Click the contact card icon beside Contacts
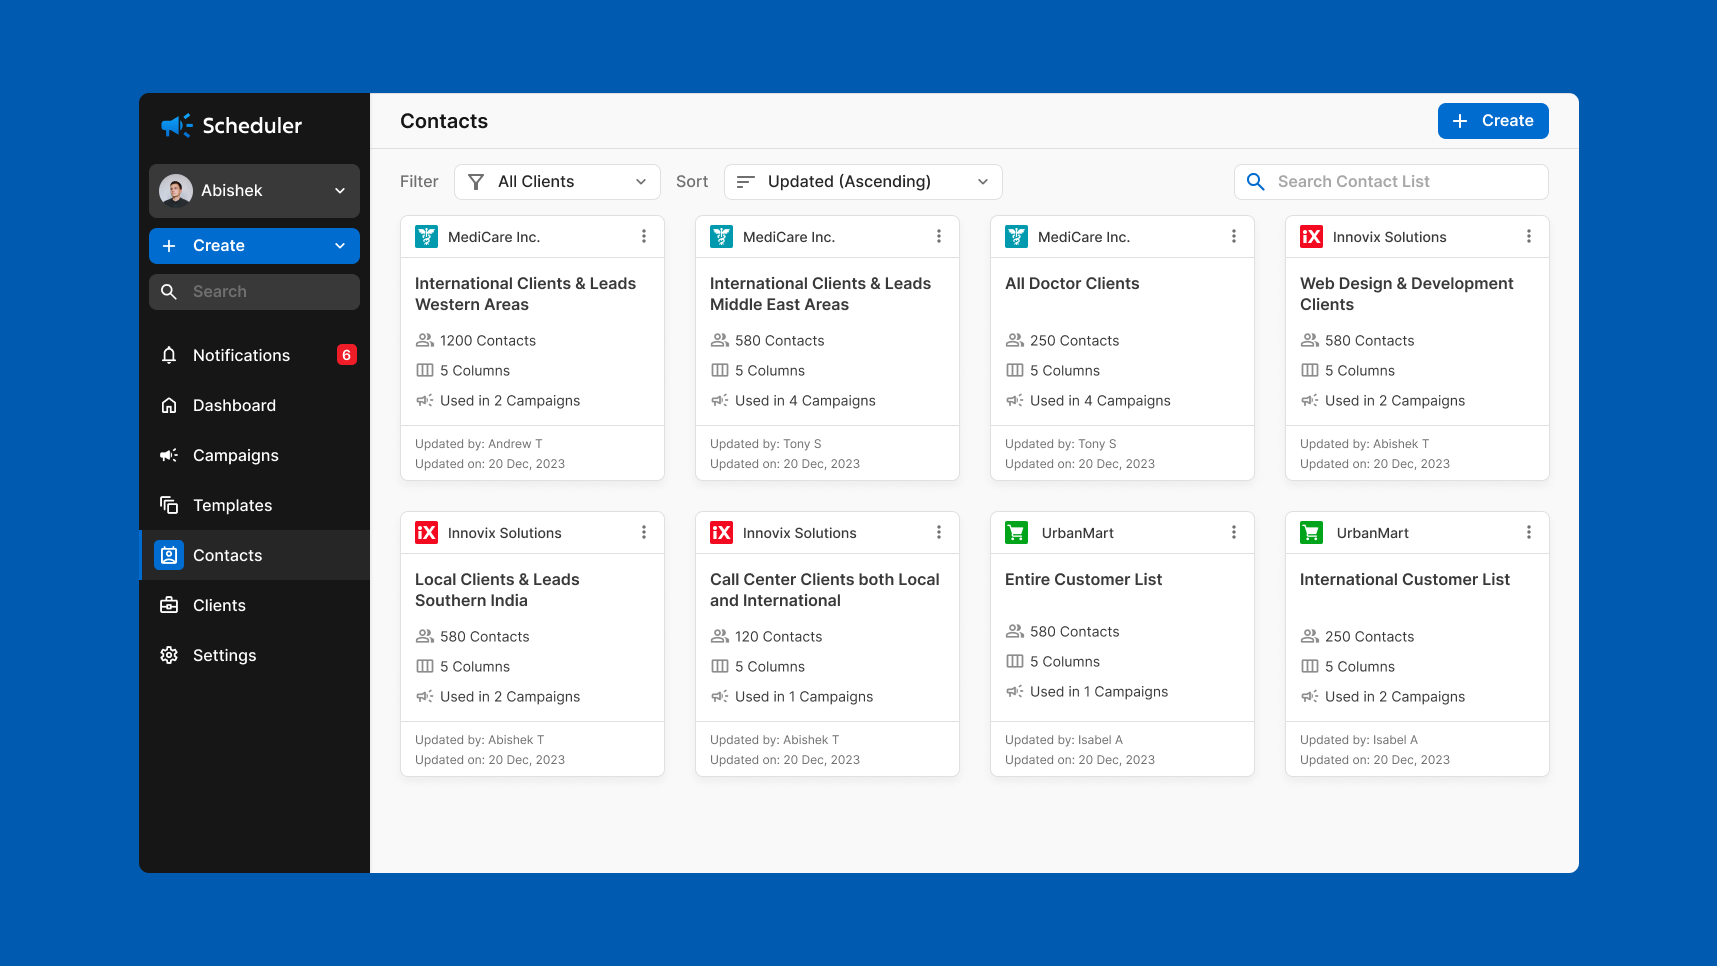Viewport: 1717px width, 966px height. [169, 555]
